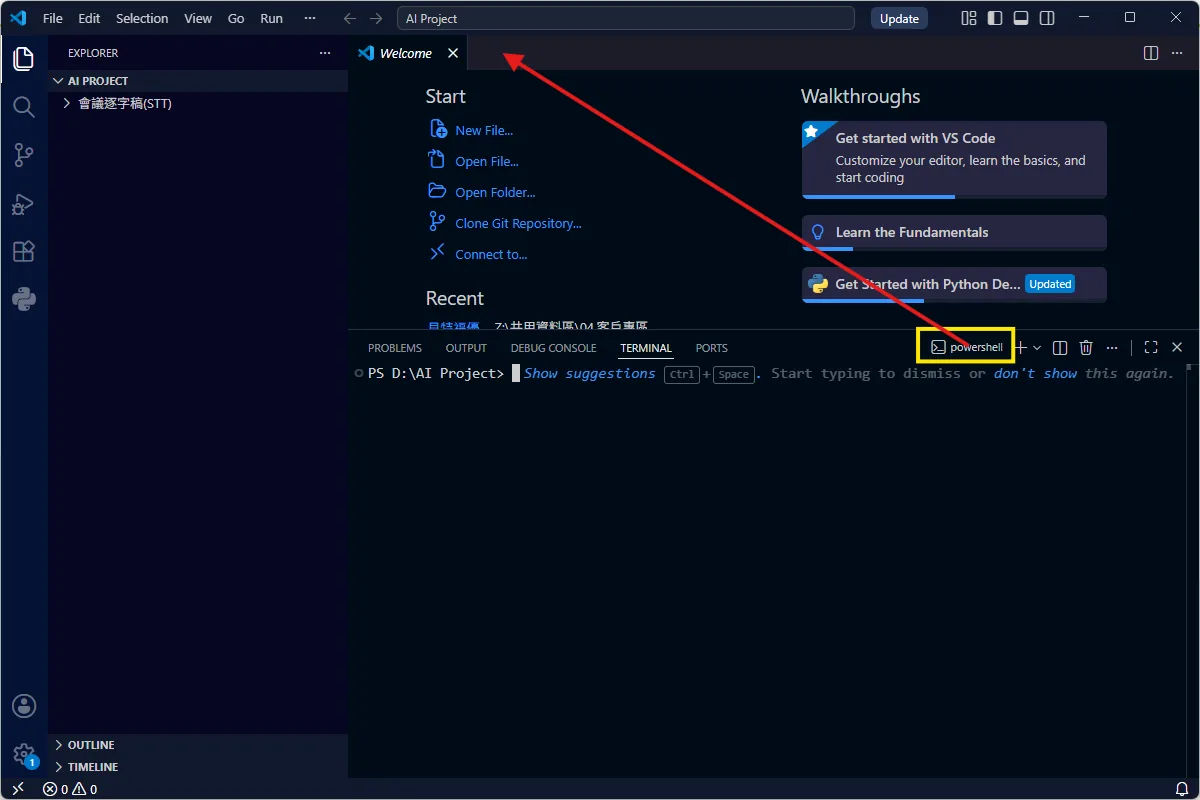Image resolution: width=1200 pixels, height=800 pixels.
Task: Go back with the navigation arrow
Action: click(x=349, y=18)
